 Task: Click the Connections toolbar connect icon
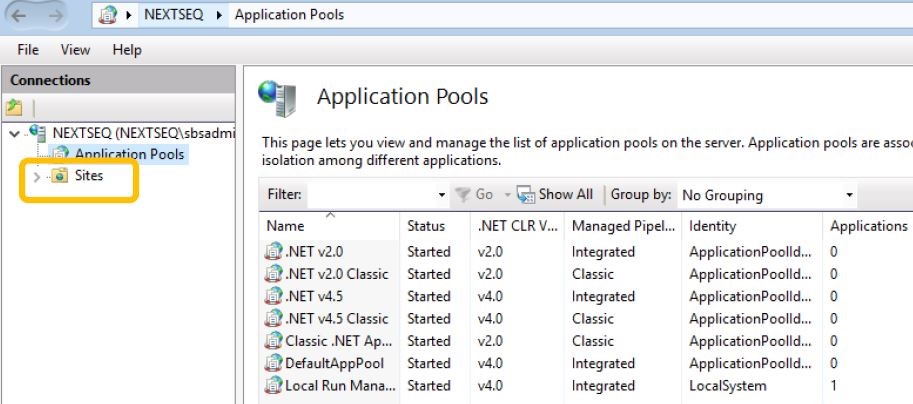14,107
